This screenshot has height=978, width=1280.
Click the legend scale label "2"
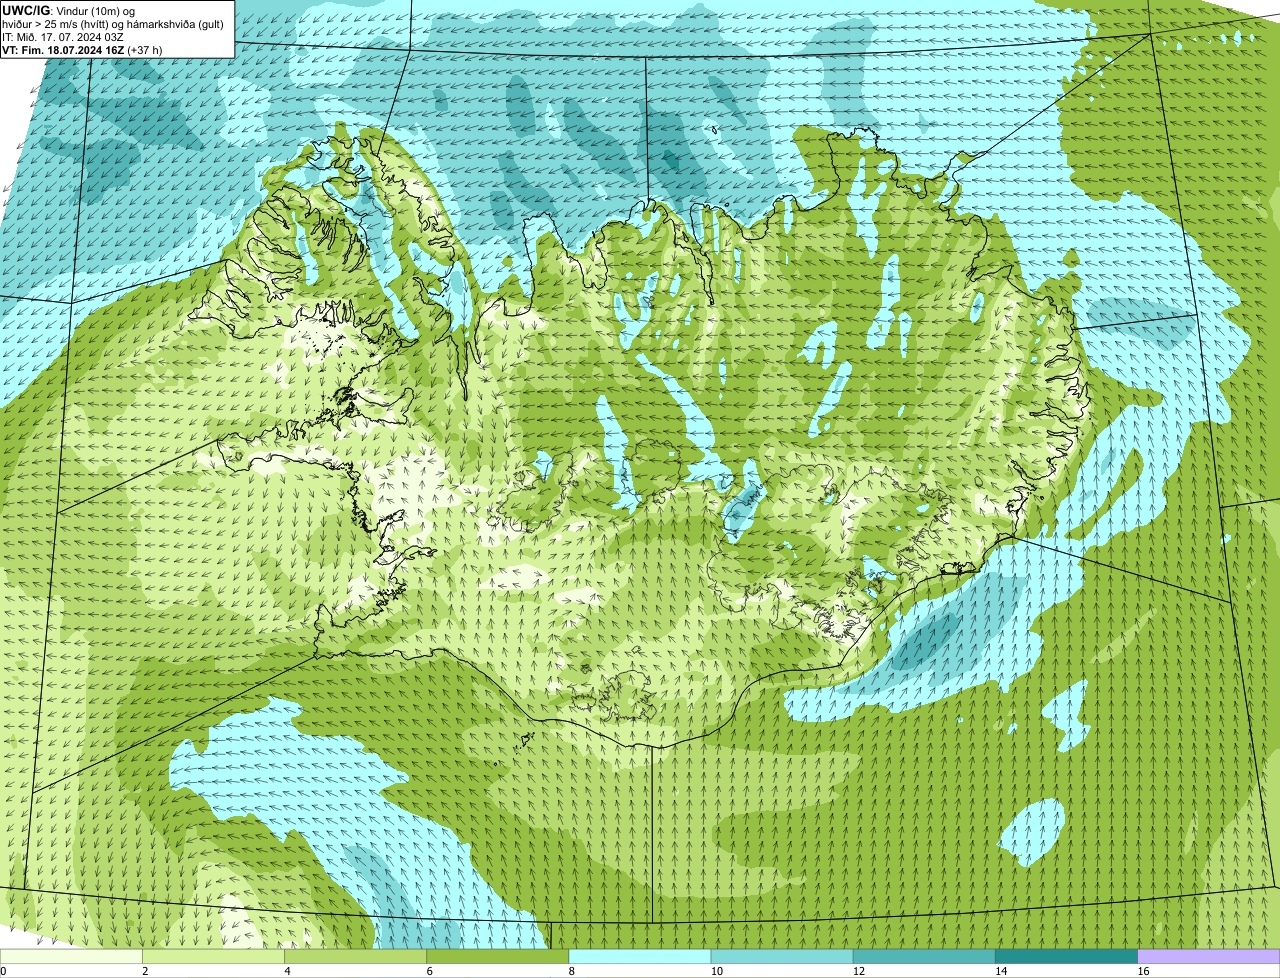coord(145,971)
